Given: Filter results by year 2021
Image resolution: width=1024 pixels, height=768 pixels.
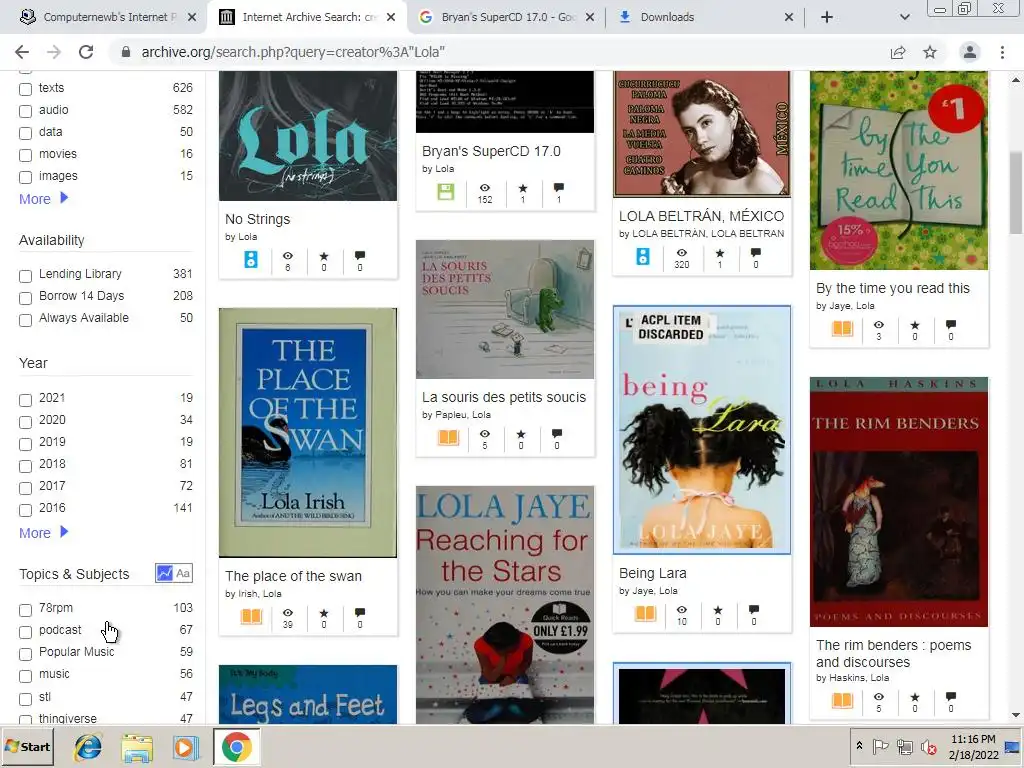Looking at the screenshot, I should coord(25,400).
